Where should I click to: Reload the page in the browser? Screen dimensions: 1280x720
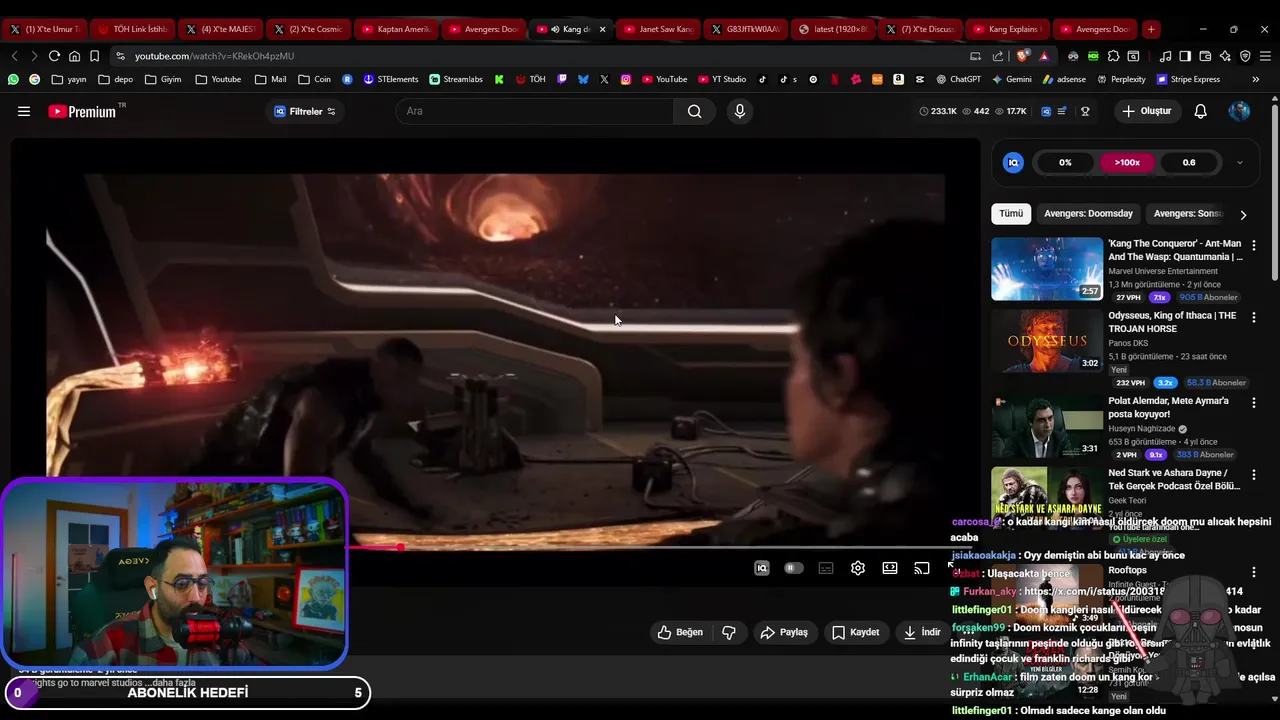(x=54, y=56)
